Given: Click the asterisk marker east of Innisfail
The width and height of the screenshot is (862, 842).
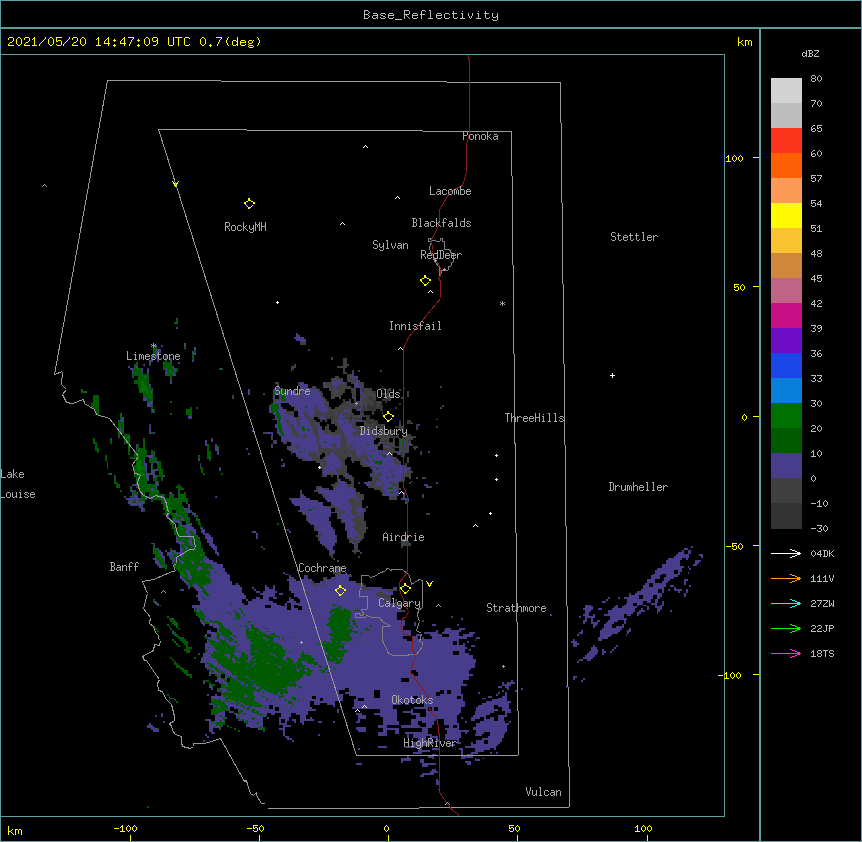Looking at the screenshot, I should click(x=502, y=303).
